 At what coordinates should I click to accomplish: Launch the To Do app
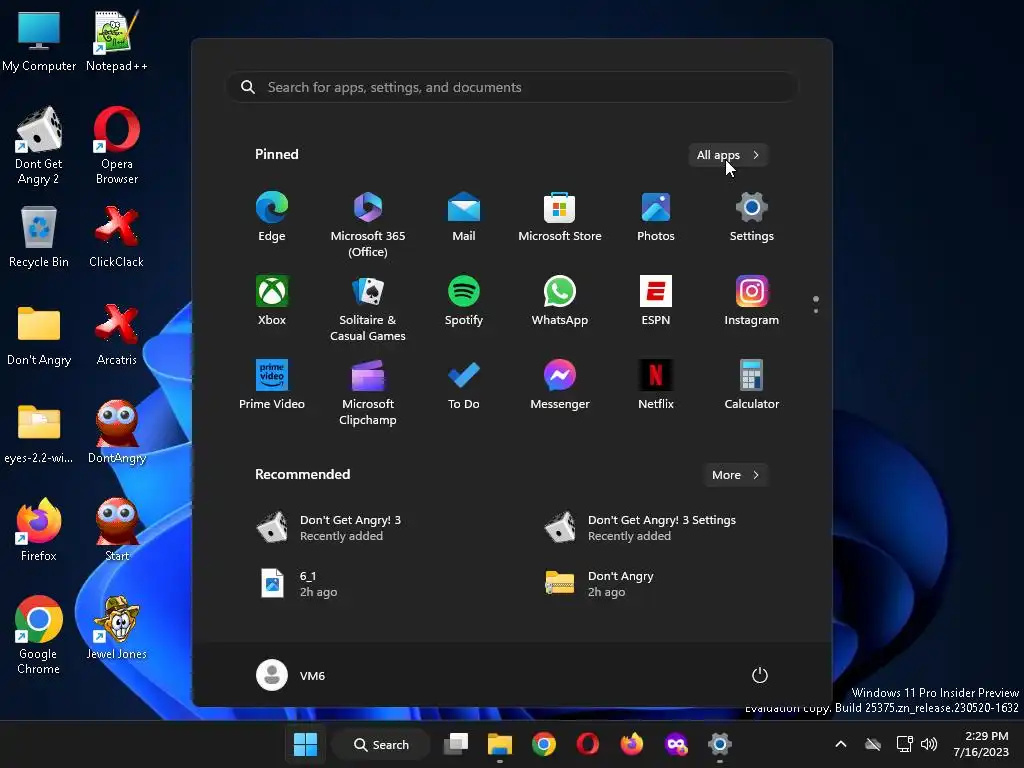point(464,385)
